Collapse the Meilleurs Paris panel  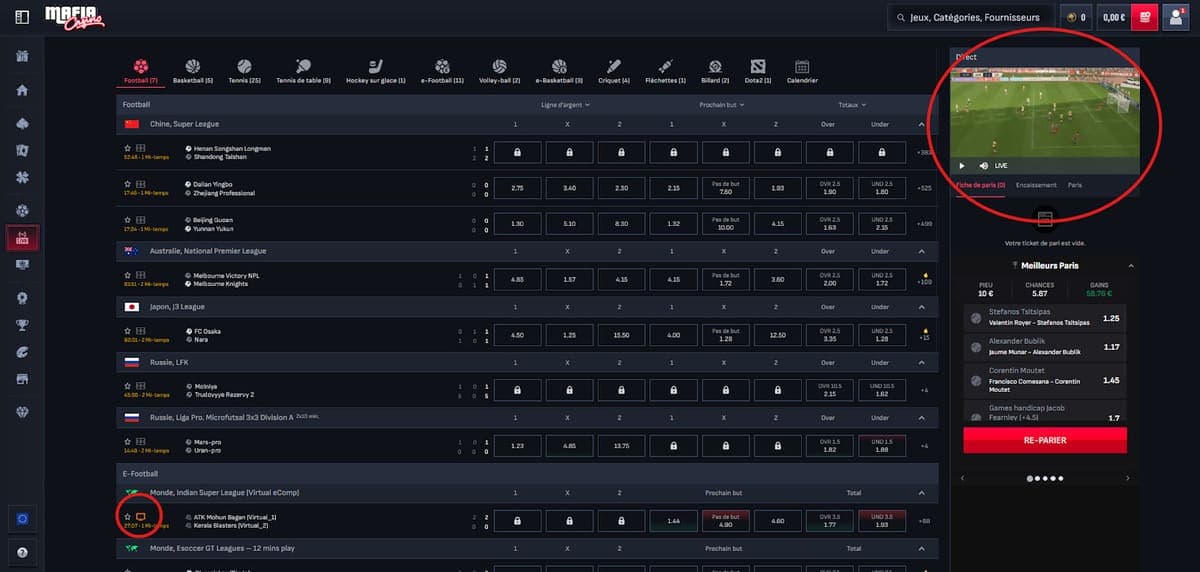1131,265
